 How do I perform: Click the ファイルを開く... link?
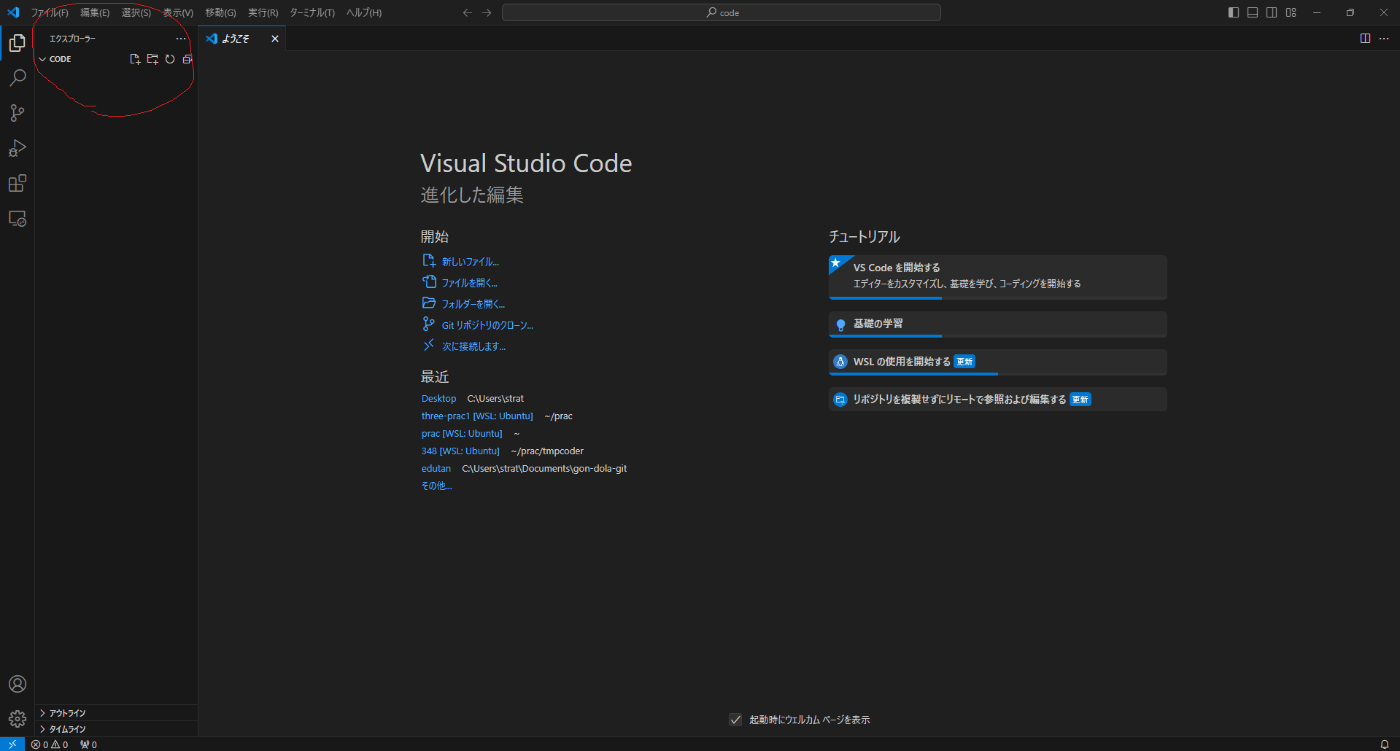click(x=469, y=283)
